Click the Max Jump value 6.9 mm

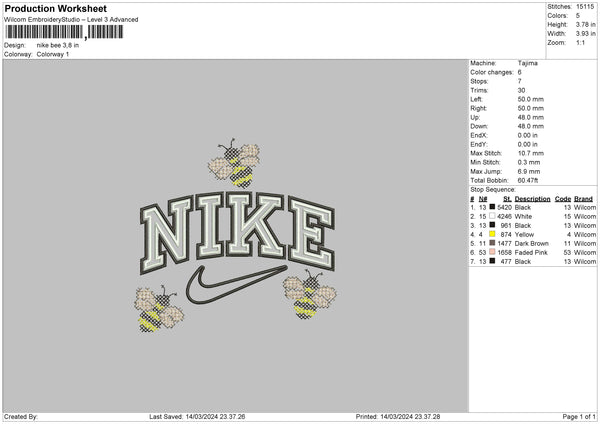[x=529, y=171]
